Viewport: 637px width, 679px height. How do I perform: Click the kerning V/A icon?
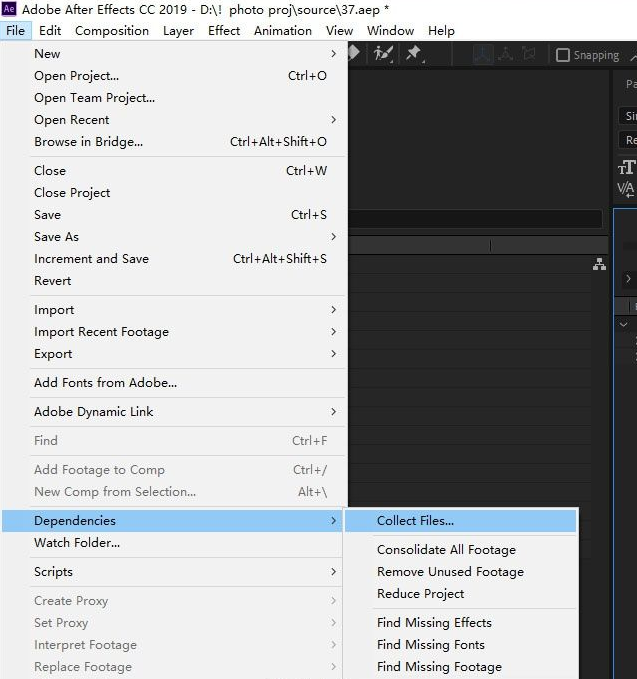click(627, 188)
